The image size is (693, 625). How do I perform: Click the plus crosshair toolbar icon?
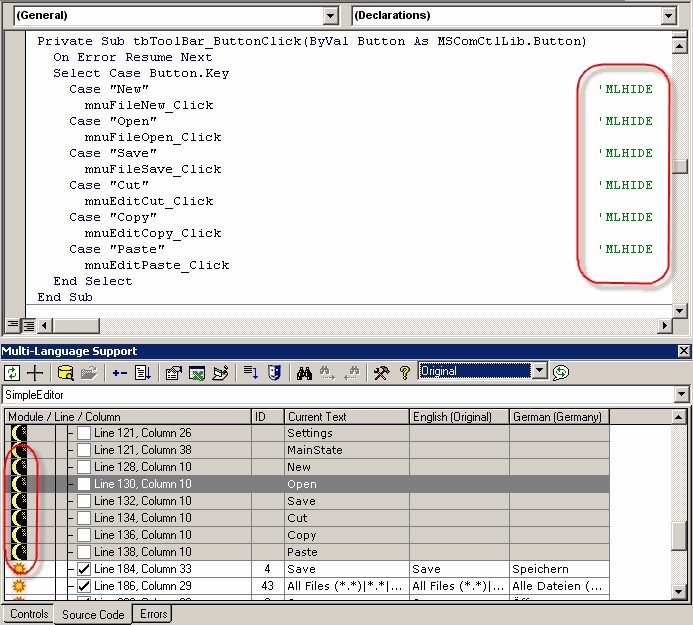[36, 372]
